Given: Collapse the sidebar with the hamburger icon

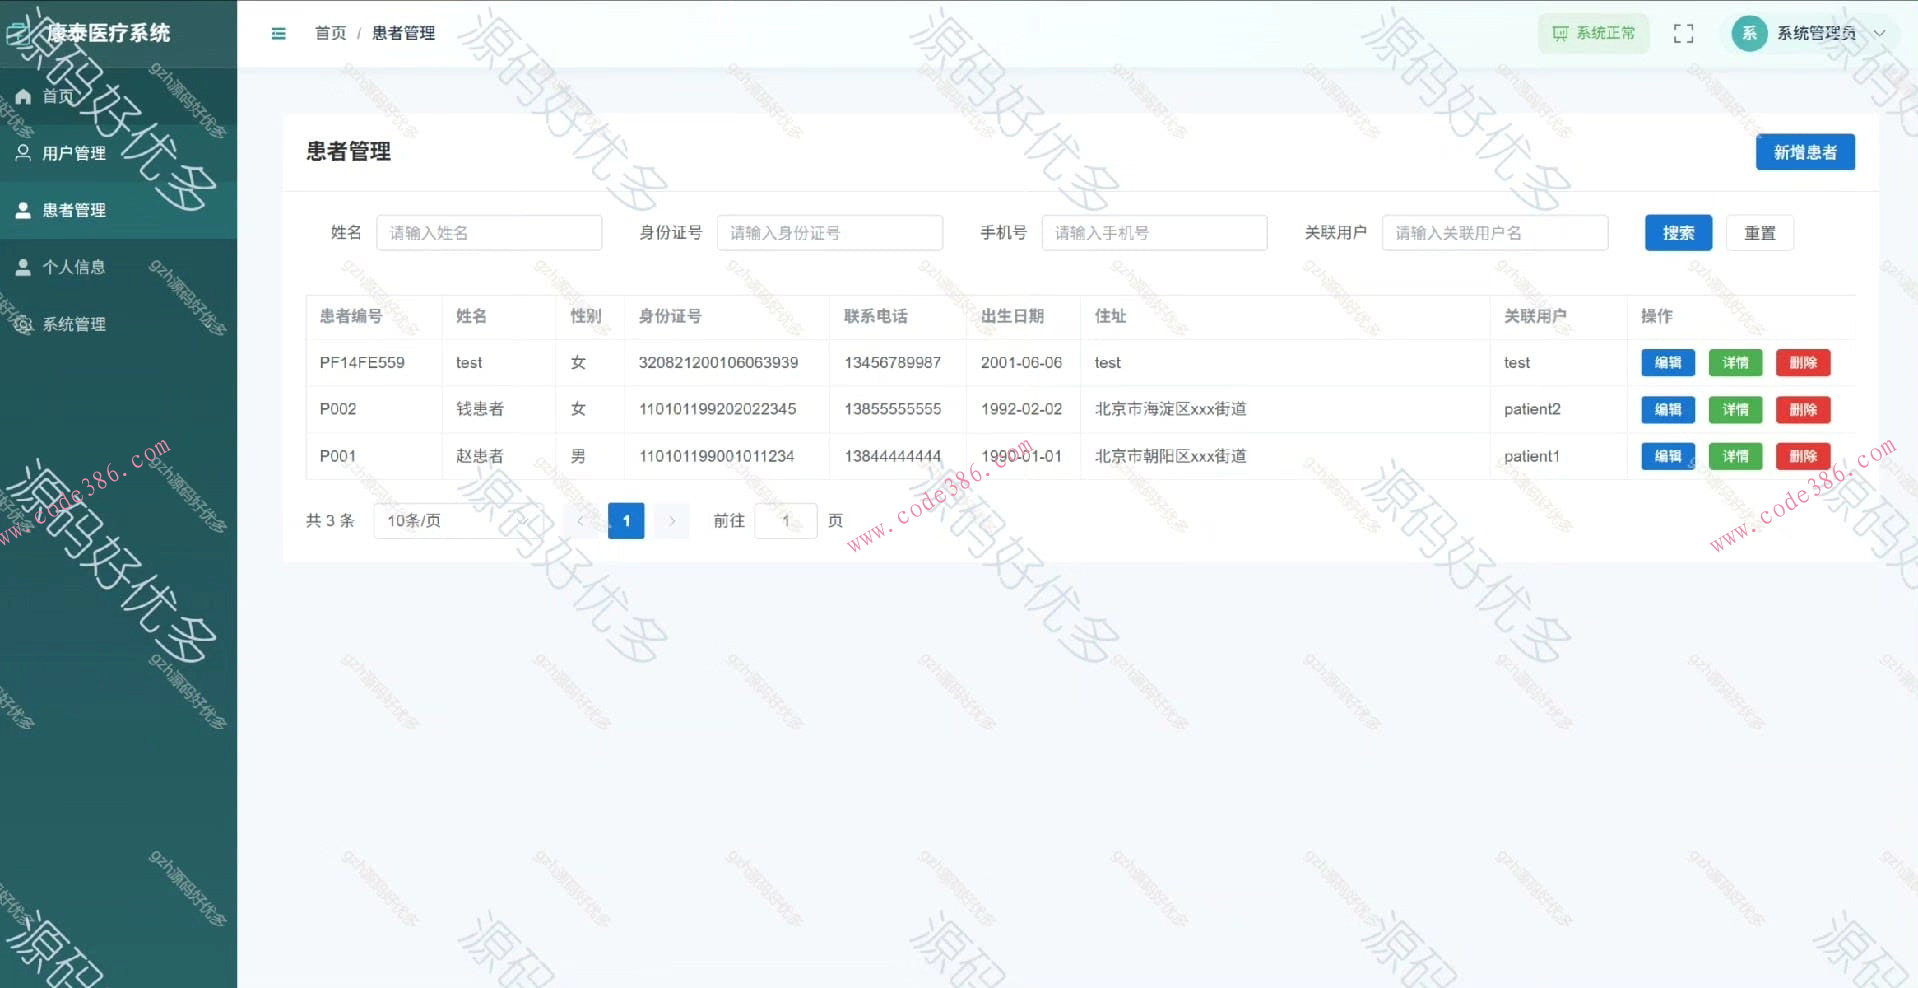Looking at the screenshot, I should (x=278, y=33).
